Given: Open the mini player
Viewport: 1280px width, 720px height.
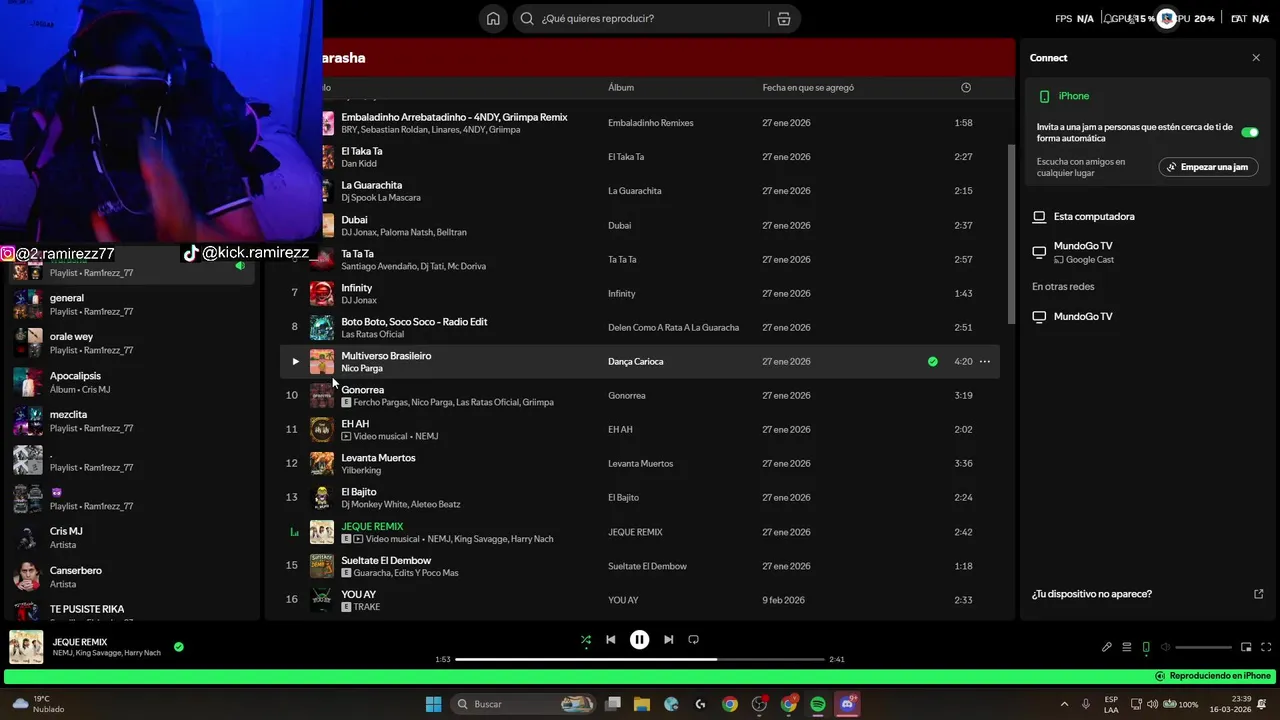Looking at the screenshot, I should 1246,647.
